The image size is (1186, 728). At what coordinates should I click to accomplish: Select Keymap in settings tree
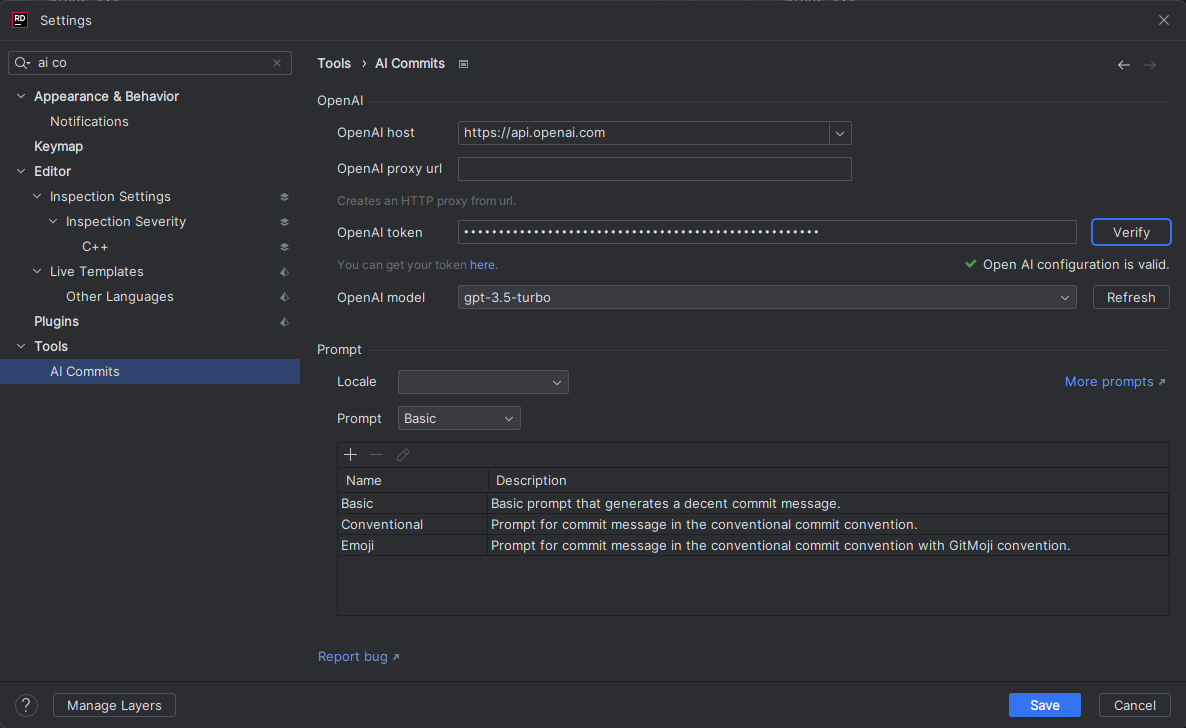coord(58,146)
